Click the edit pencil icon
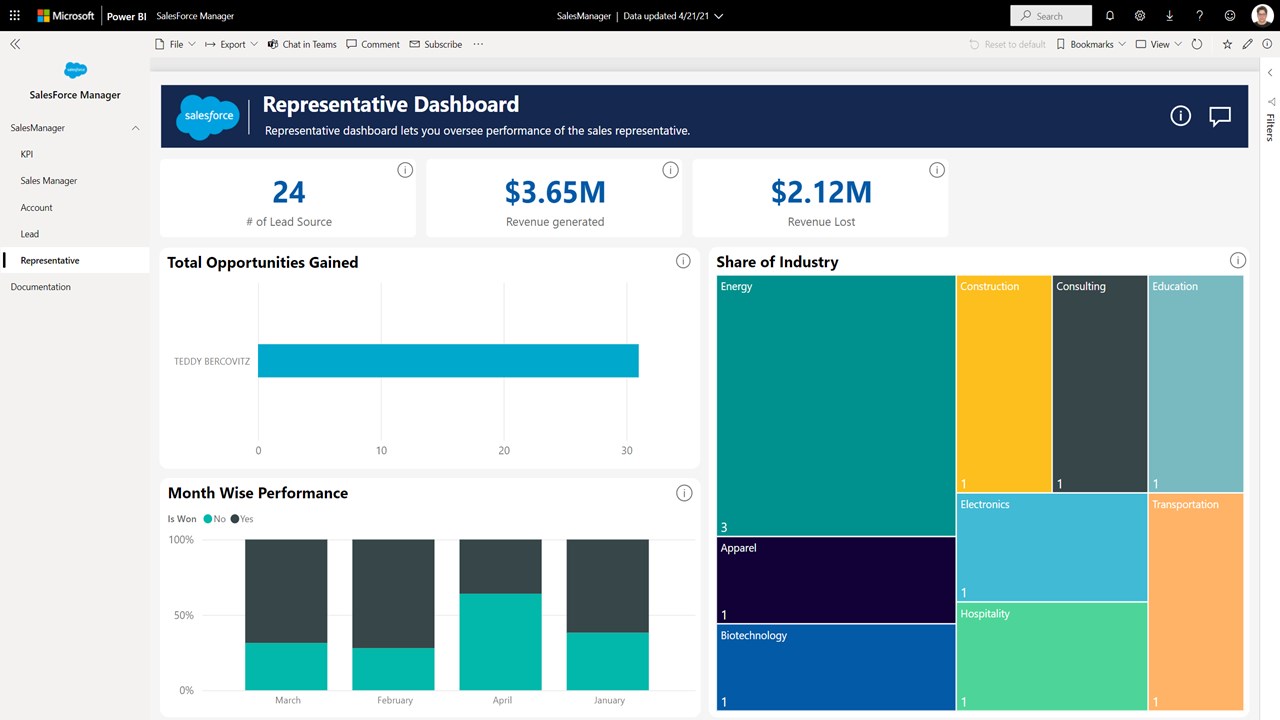The height and width of the screenshot is (720, 1280). [1247, 44]
